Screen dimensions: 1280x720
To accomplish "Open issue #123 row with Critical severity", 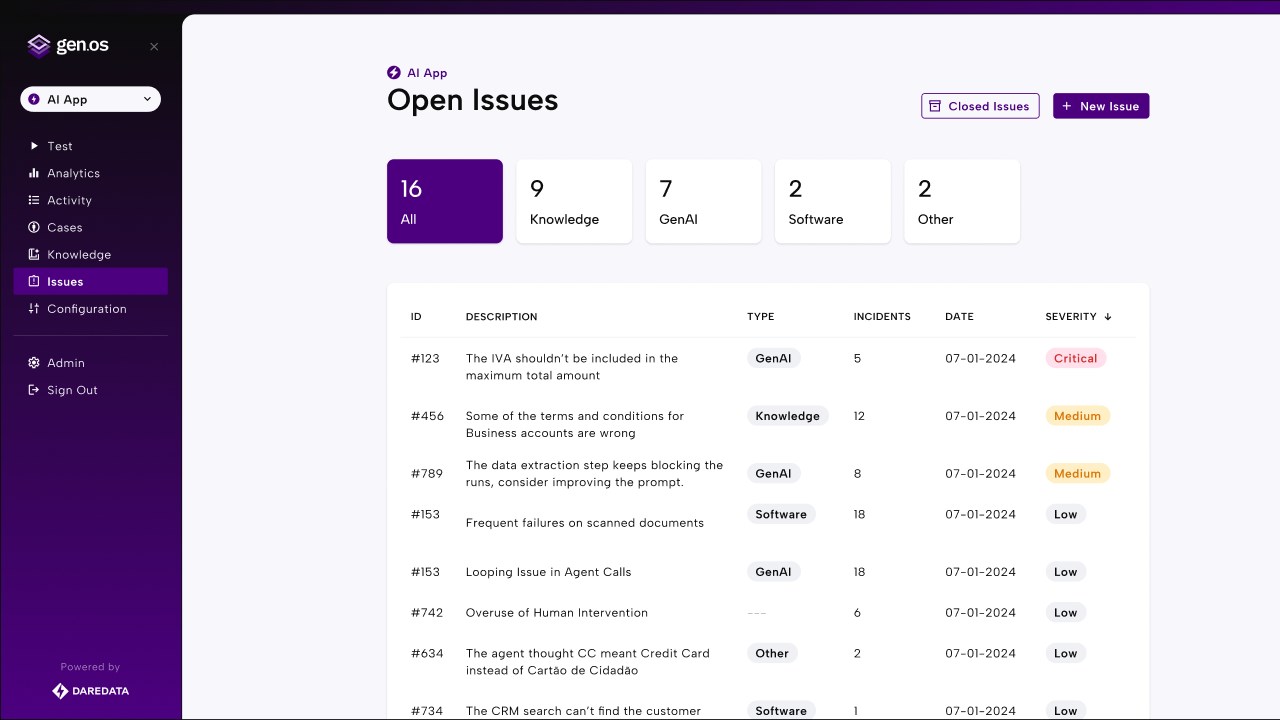I will coord(768,367).
